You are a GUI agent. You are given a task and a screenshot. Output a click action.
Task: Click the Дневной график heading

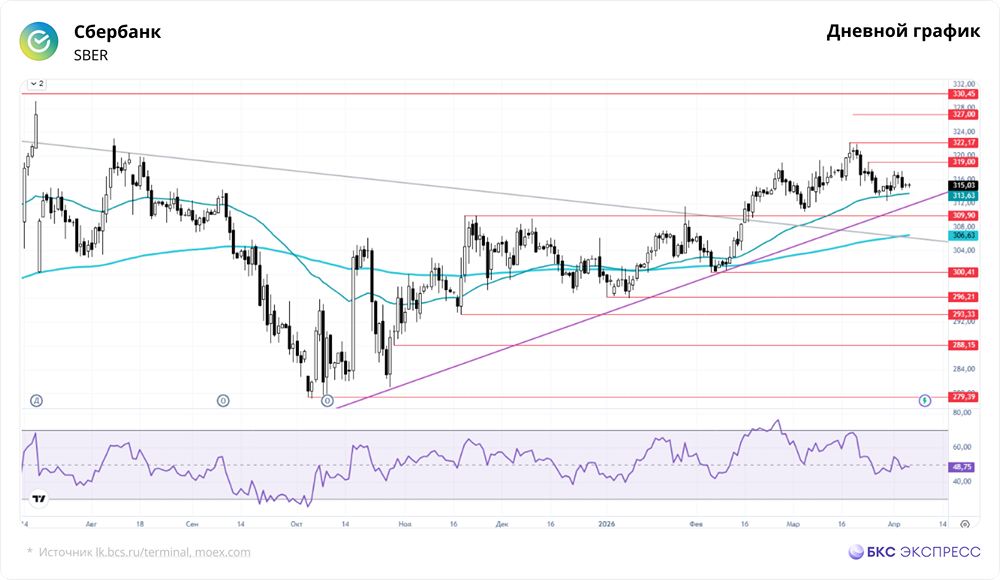click(x=903, y=31)
